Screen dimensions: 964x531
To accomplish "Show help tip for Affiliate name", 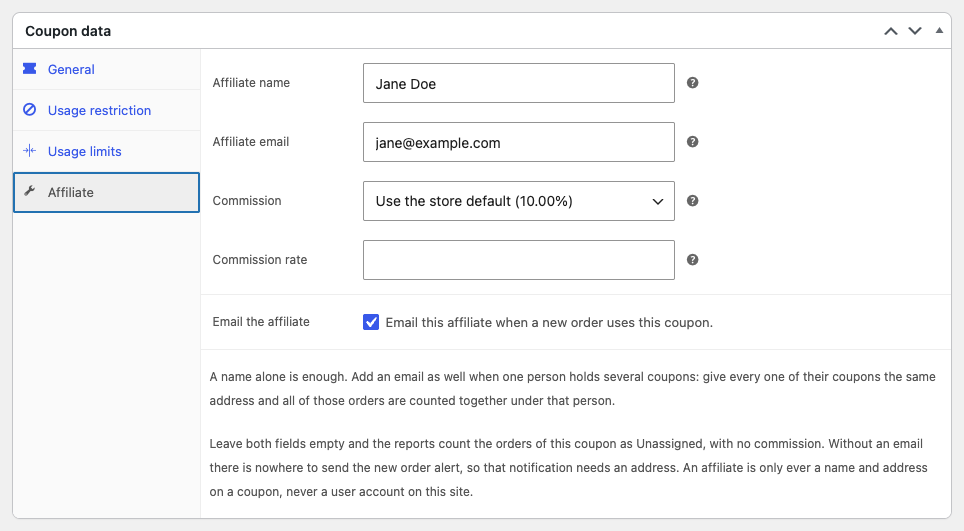I will [692, 83].
